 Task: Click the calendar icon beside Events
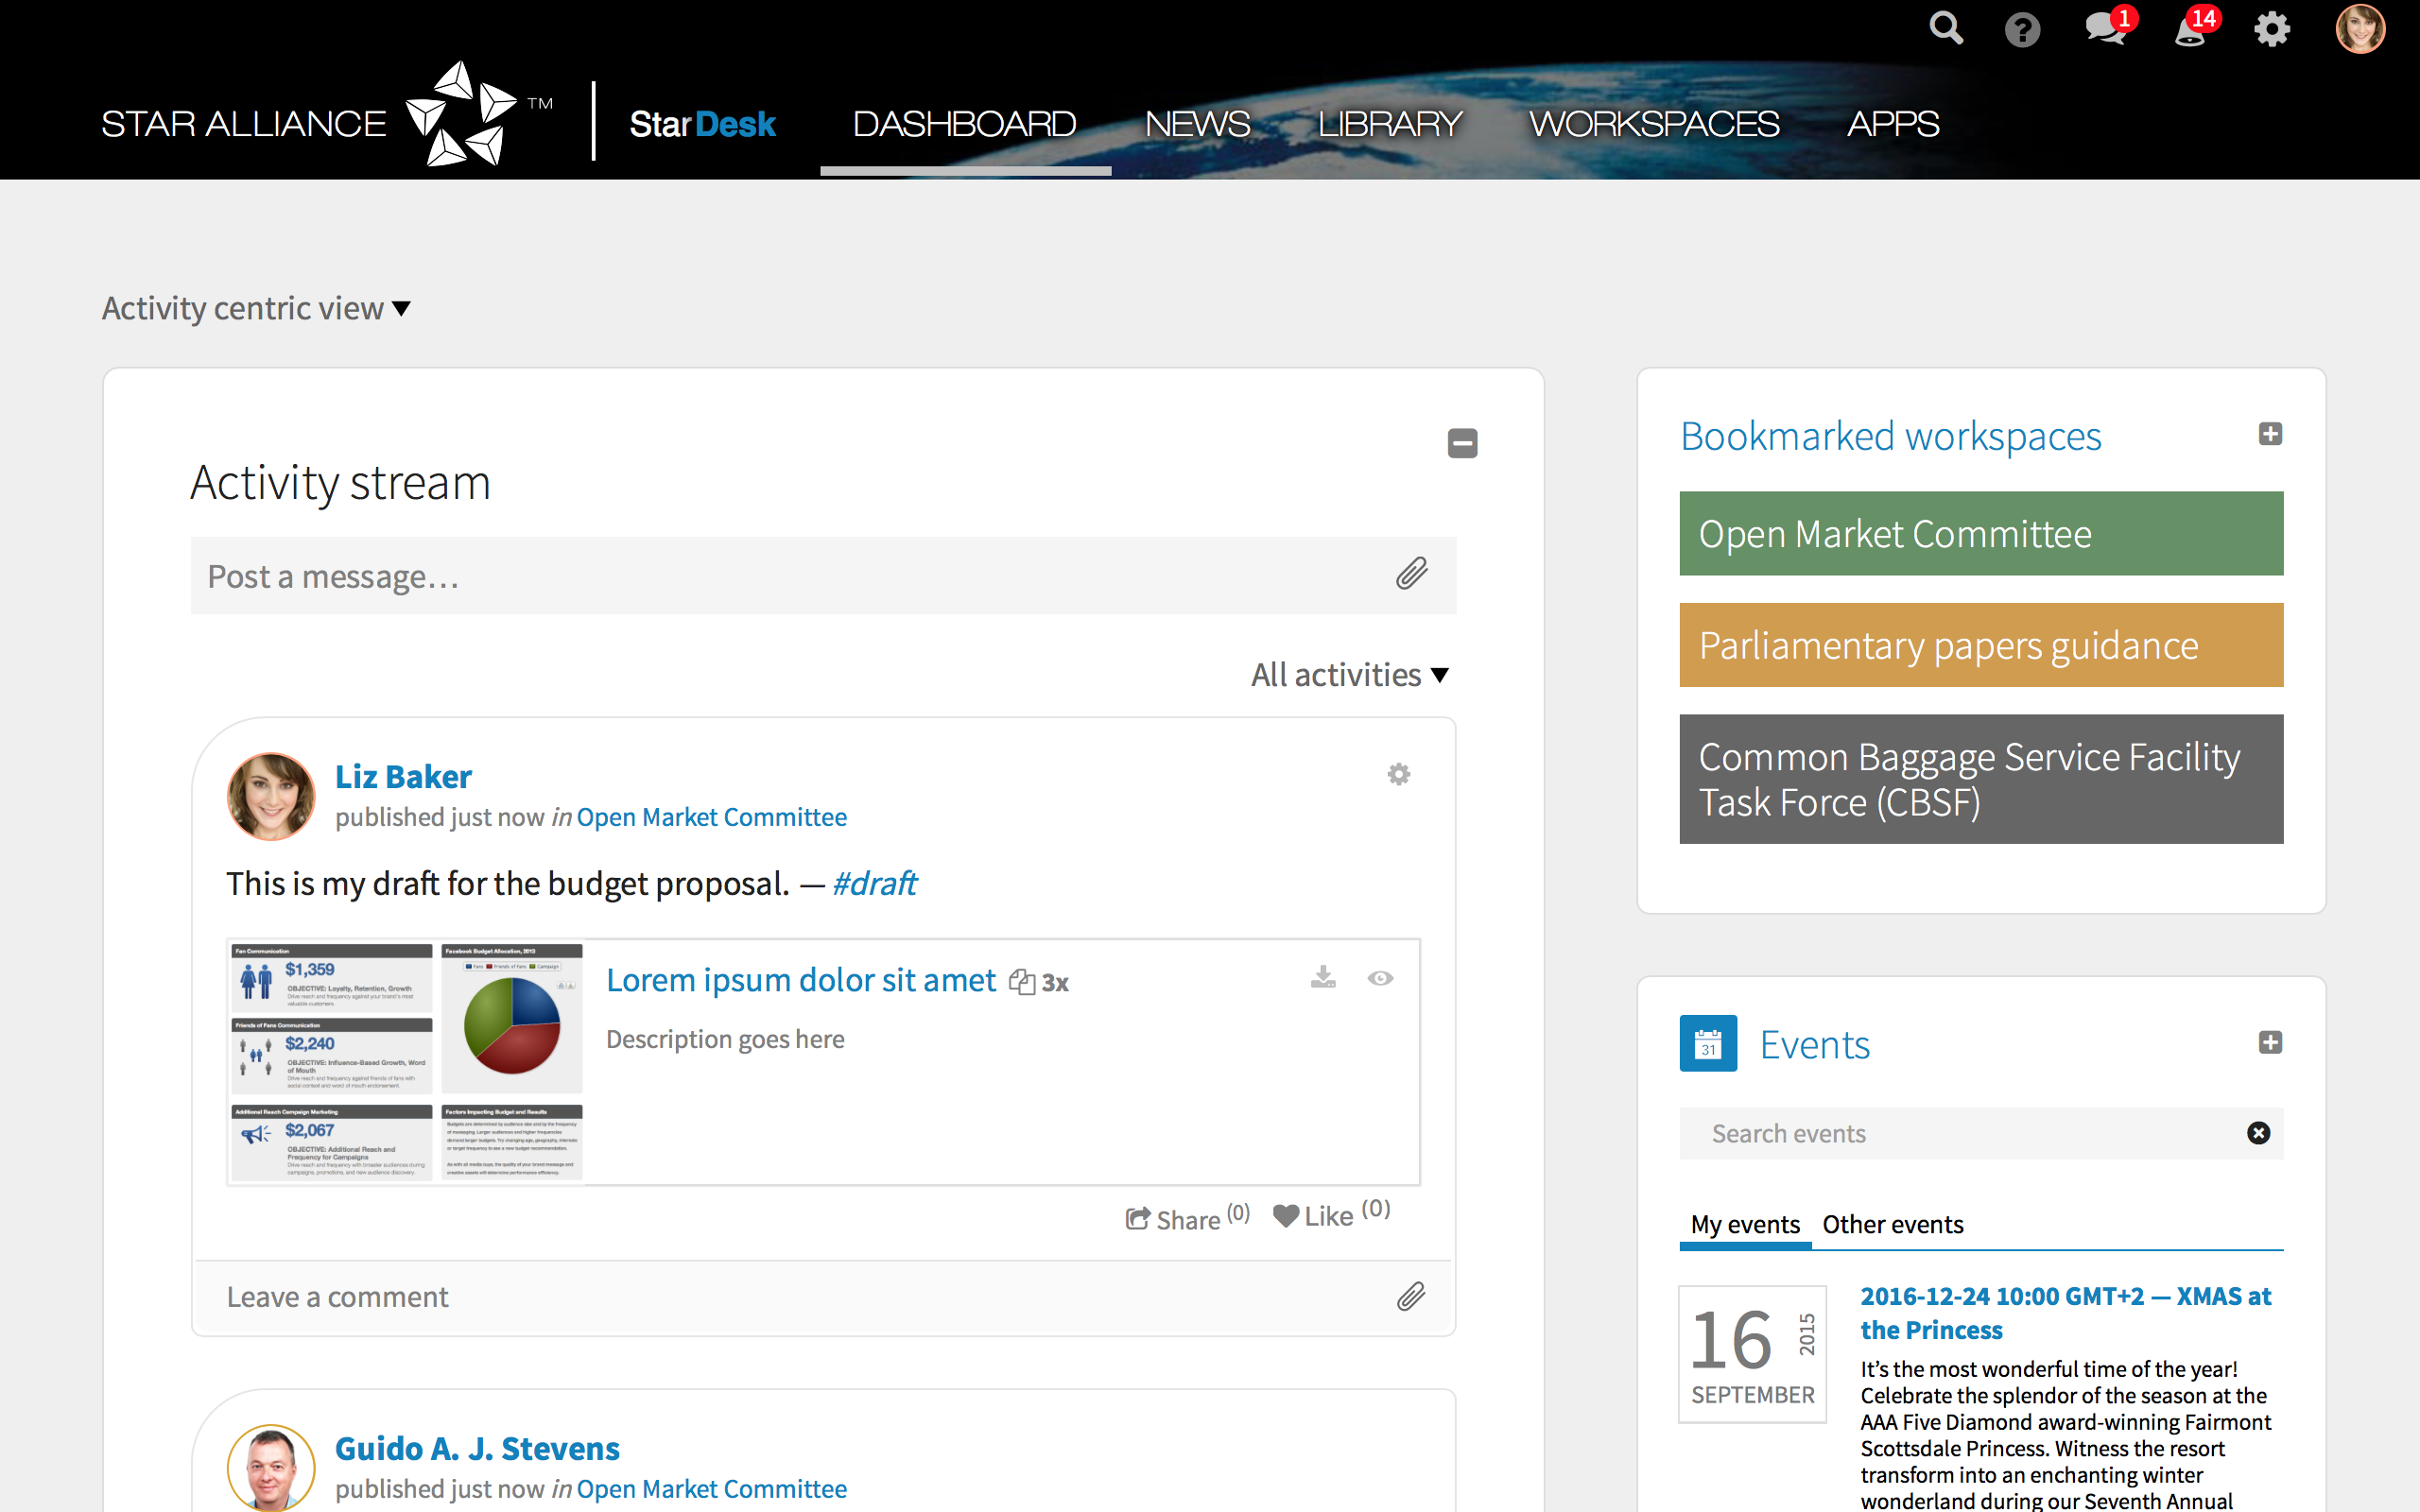click(x=1708, y=1044)
